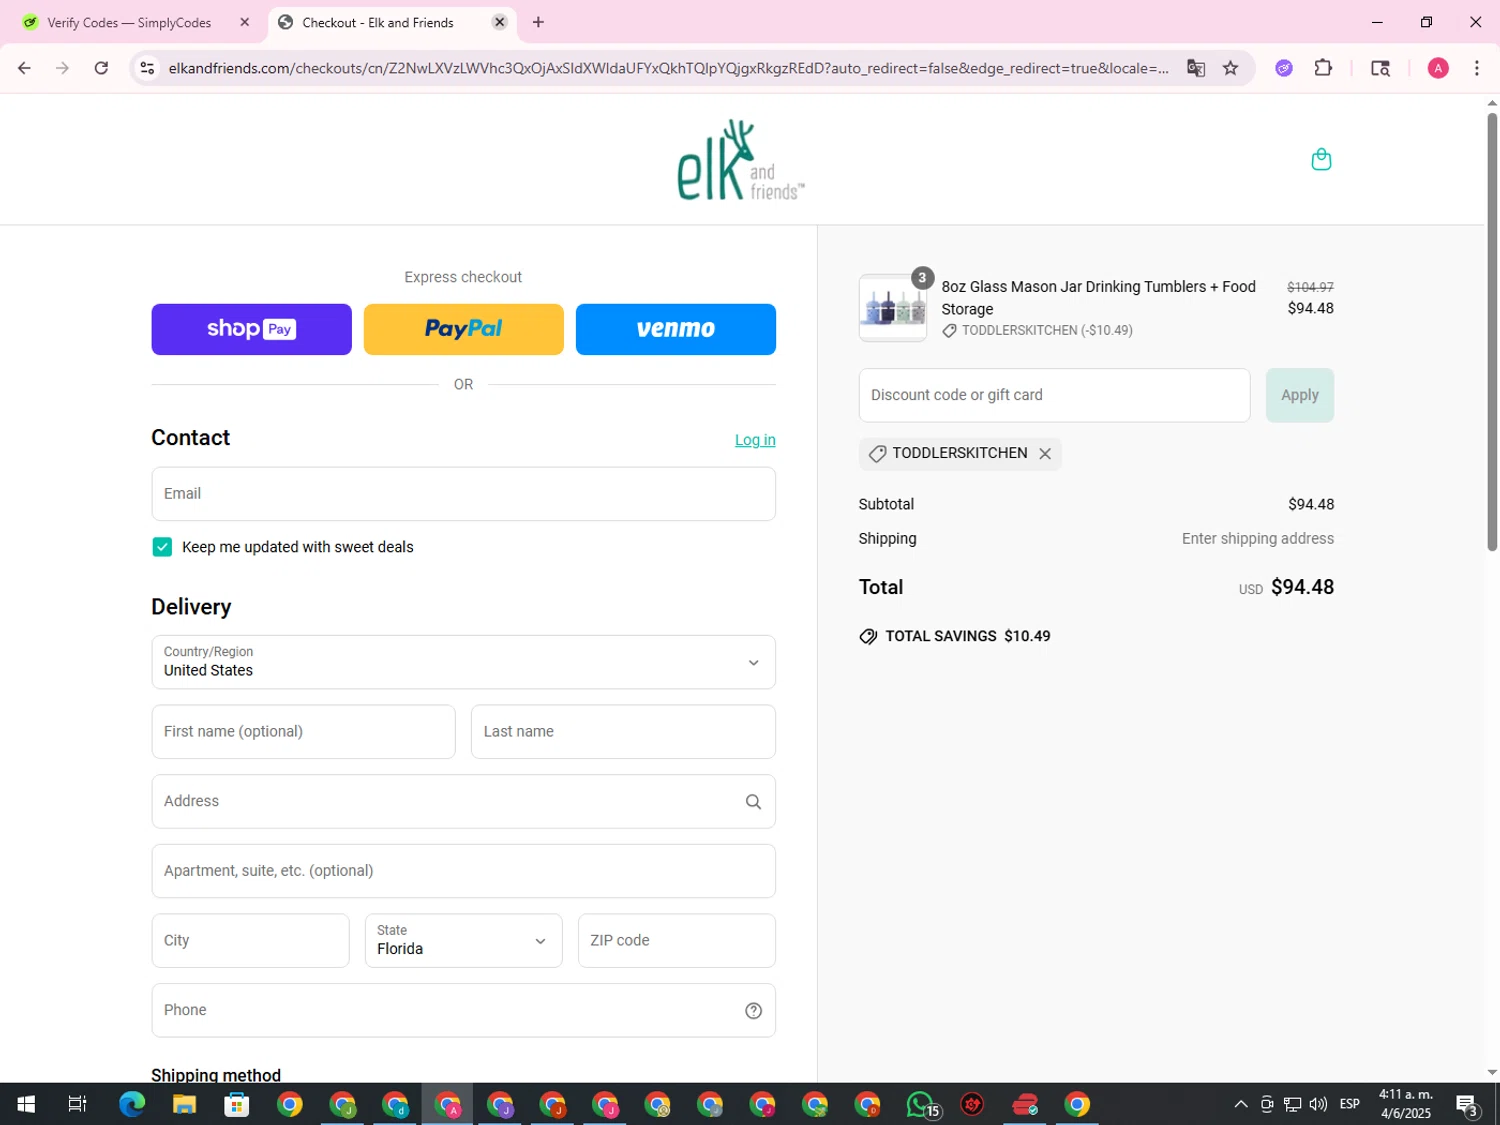Pay with Venmo
1500x1125 pixels.
coord(676,329)
